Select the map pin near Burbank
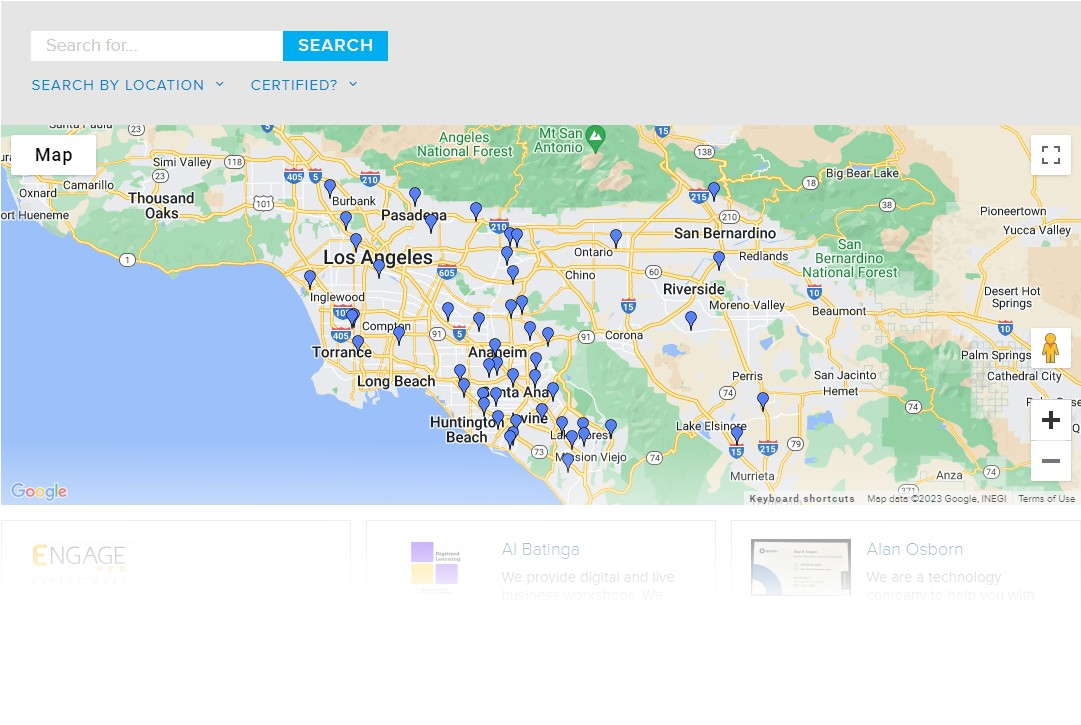 click(x=330, y=187)
